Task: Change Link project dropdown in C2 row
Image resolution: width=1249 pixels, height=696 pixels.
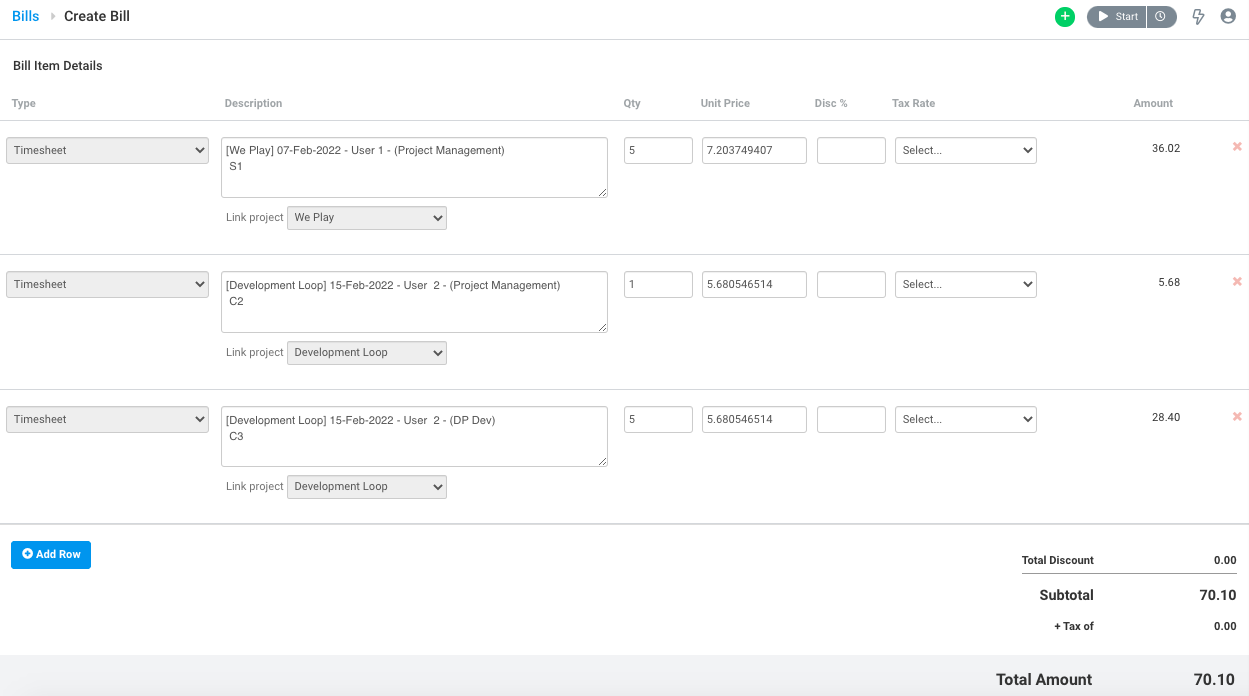Action: coord(367,353)
